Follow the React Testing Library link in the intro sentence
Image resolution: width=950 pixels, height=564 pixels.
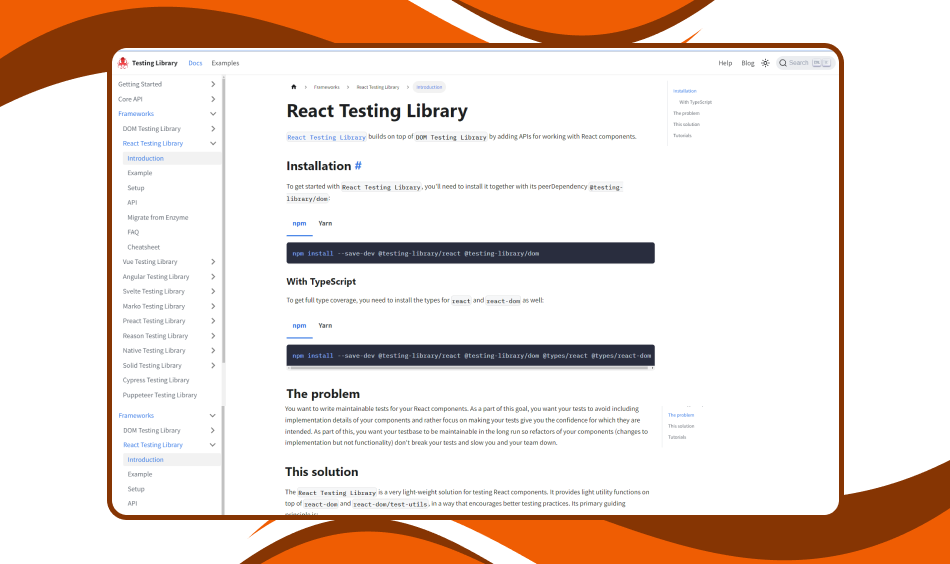coord(327,138)
